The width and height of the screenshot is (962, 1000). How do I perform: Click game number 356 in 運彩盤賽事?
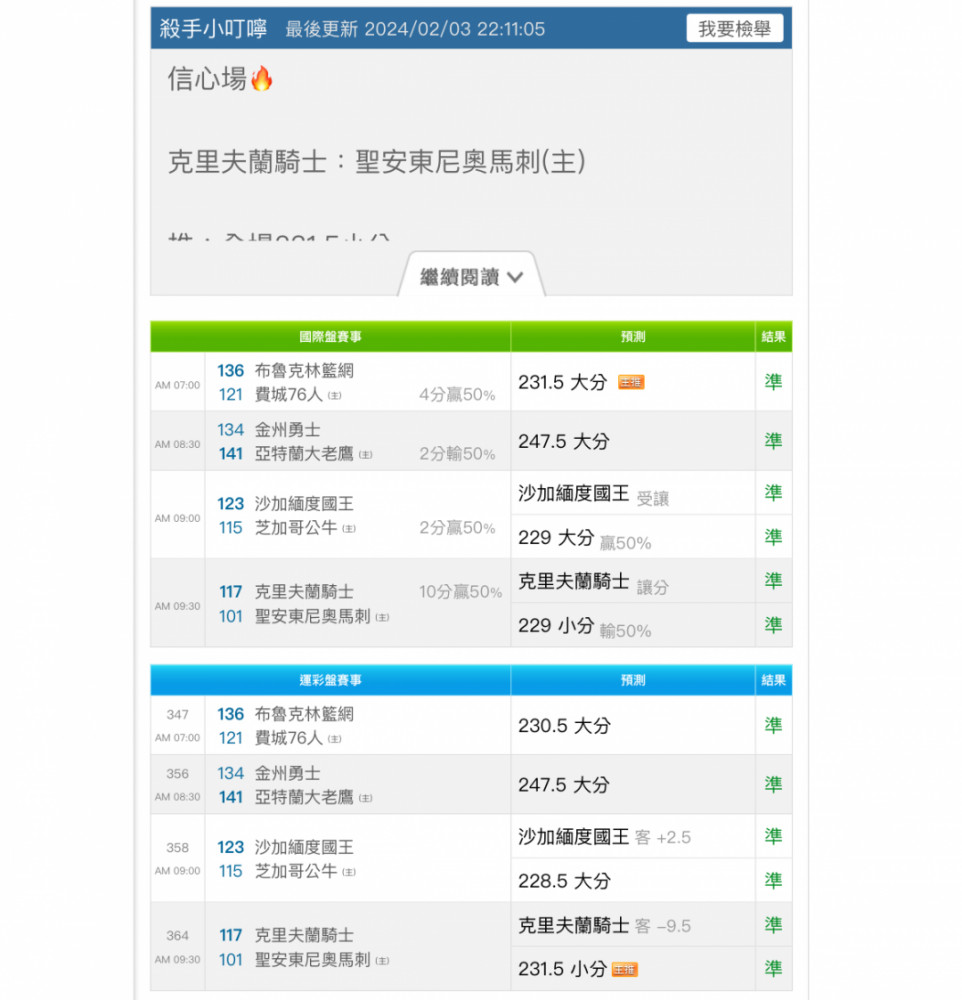coord(177,774)
